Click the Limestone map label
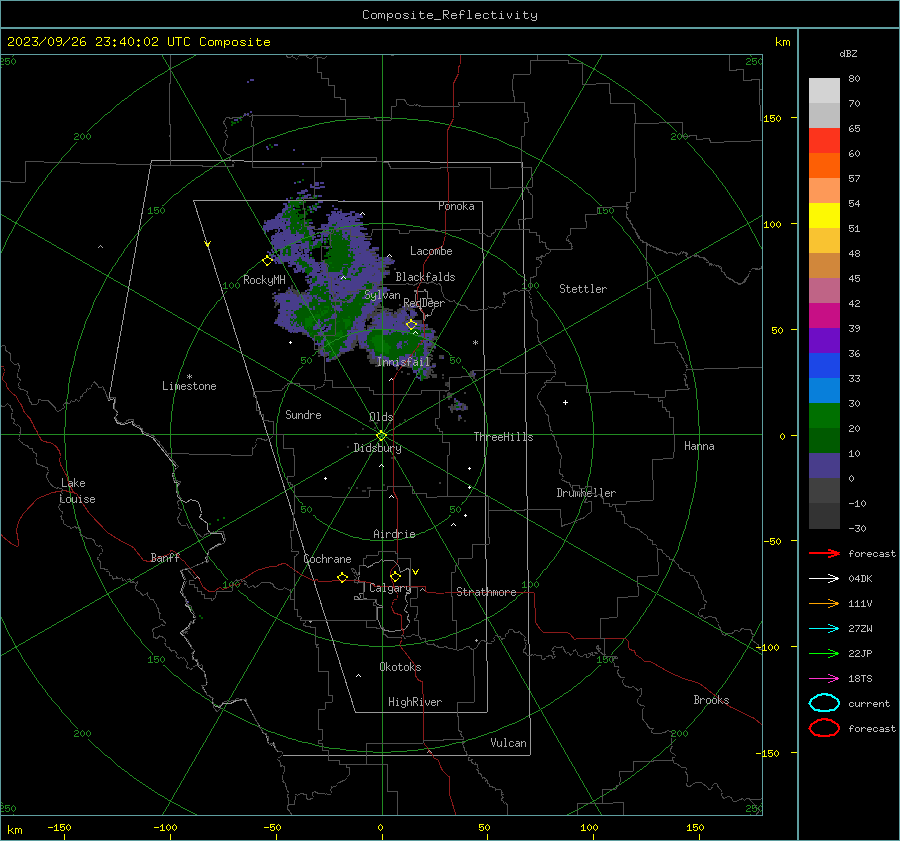The image size is (900, 841). (189, 386)
